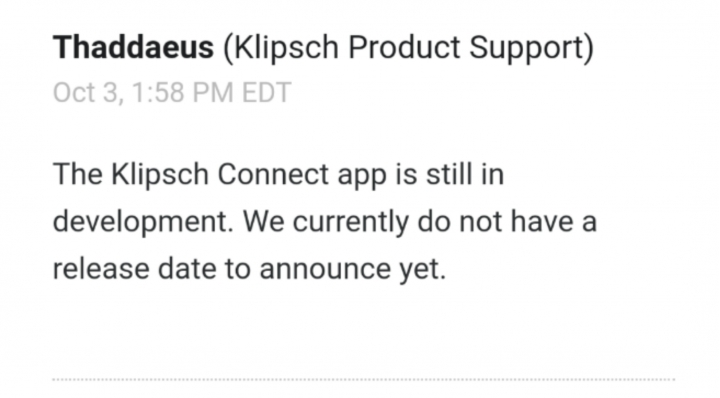
Task: Click the word currently in the message
Action: pos(350,223)
